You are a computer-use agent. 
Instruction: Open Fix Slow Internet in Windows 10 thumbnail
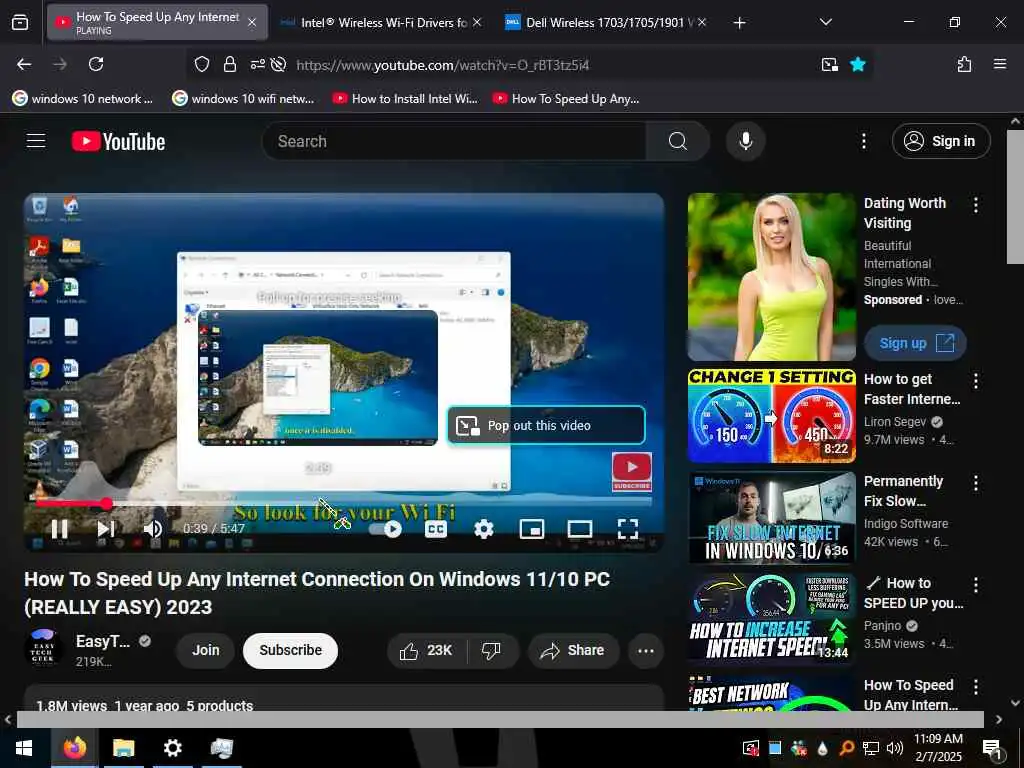pos(771,518)
